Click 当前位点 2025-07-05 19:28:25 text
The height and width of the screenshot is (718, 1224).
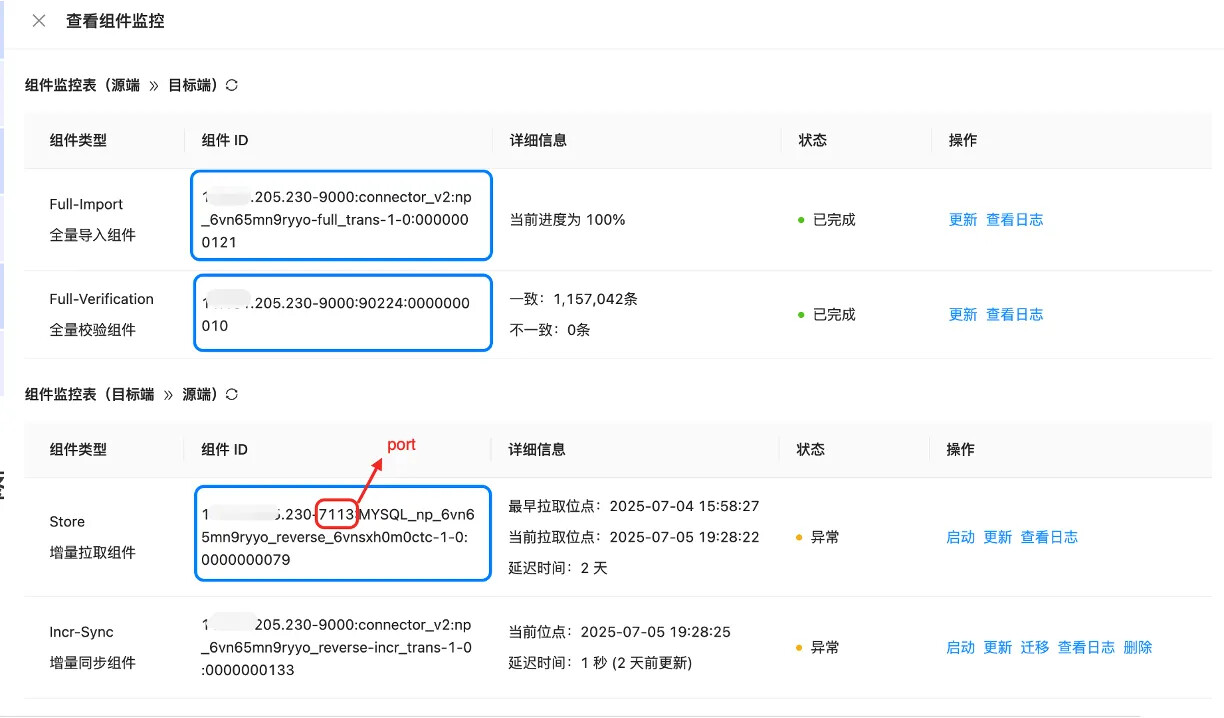[x=619, y=632]
